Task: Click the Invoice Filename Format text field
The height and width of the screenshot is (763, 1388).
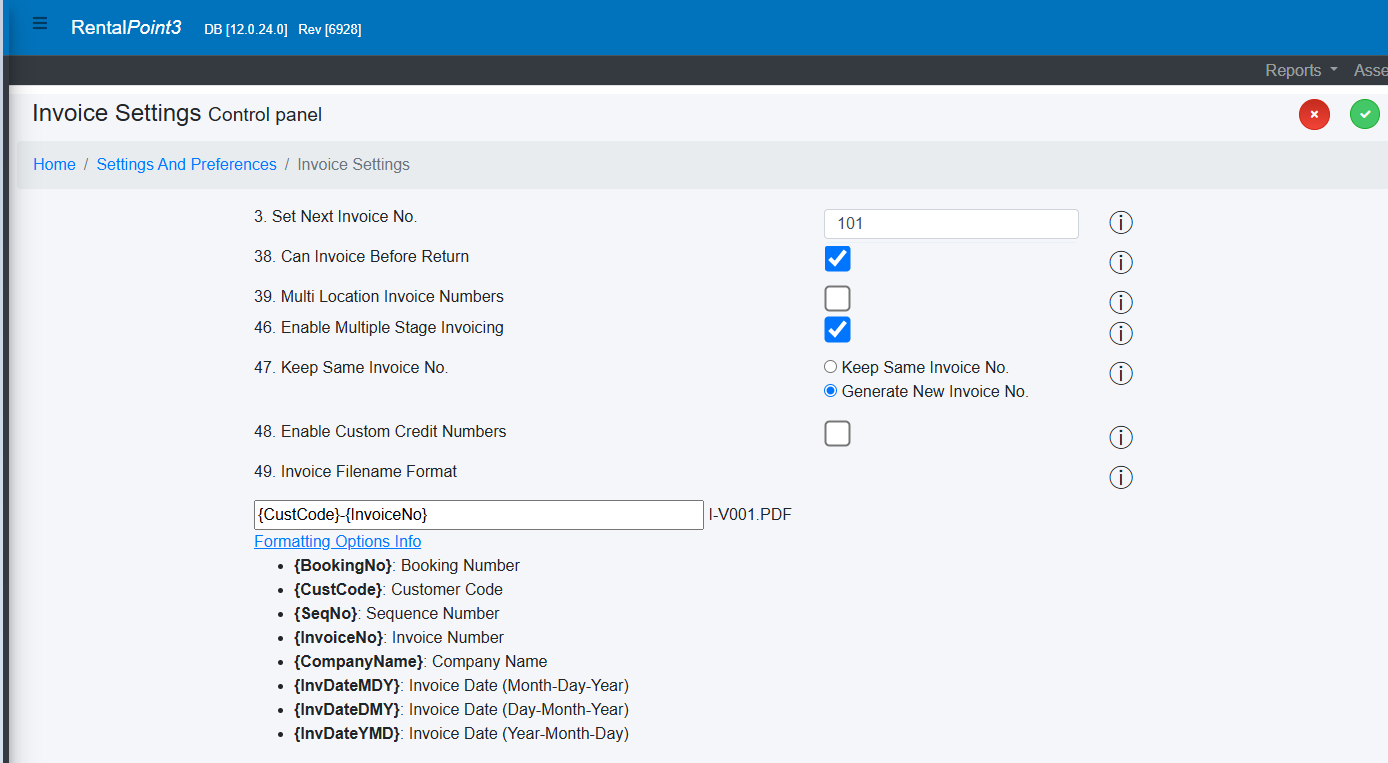Action: pyautogui.click(x=479, y=515)
